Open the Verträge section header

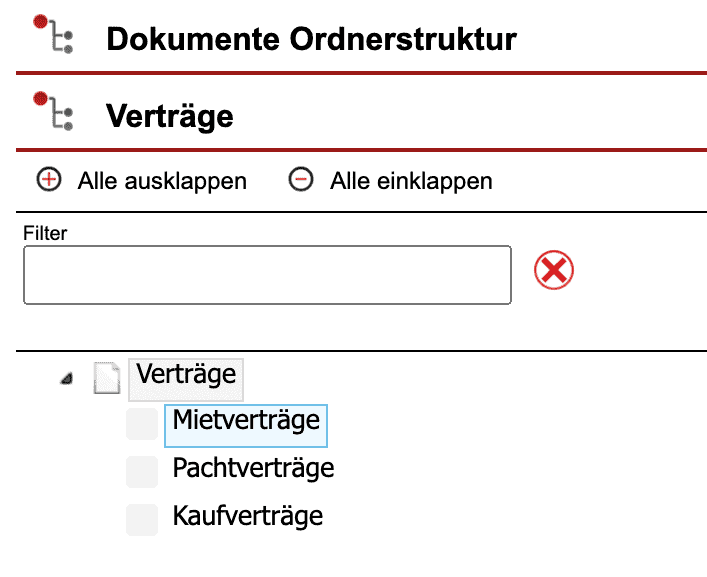coord(169,116)
